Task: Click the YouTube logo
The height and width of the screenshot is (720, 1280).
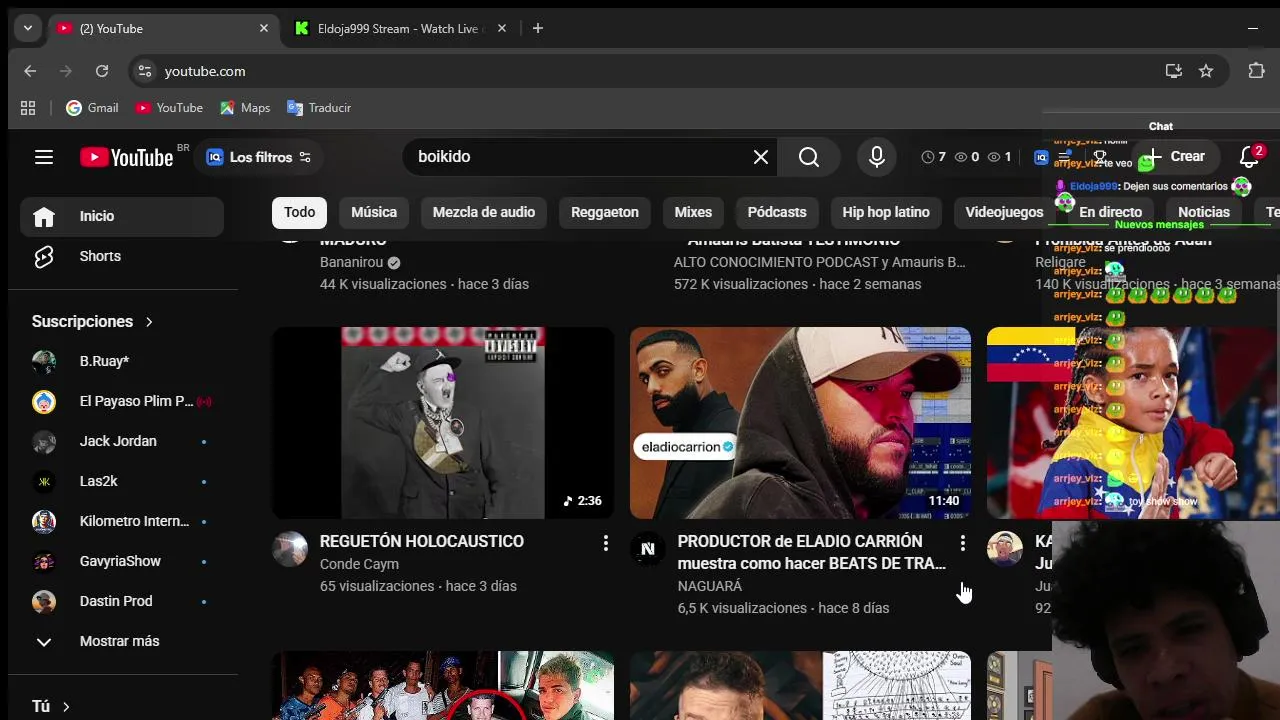Action: click(x=127, y=157)
